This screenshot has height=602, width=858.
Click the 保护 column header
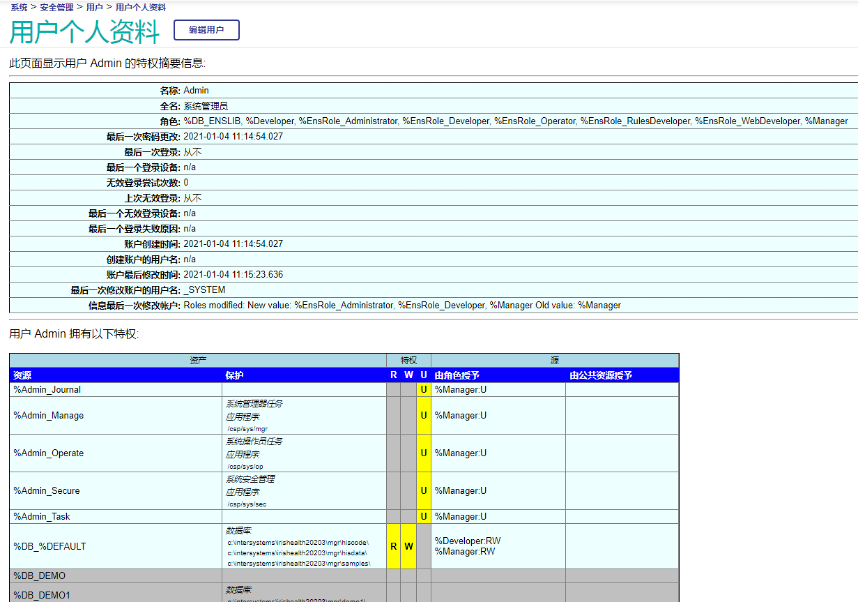[x=234, y=375]
